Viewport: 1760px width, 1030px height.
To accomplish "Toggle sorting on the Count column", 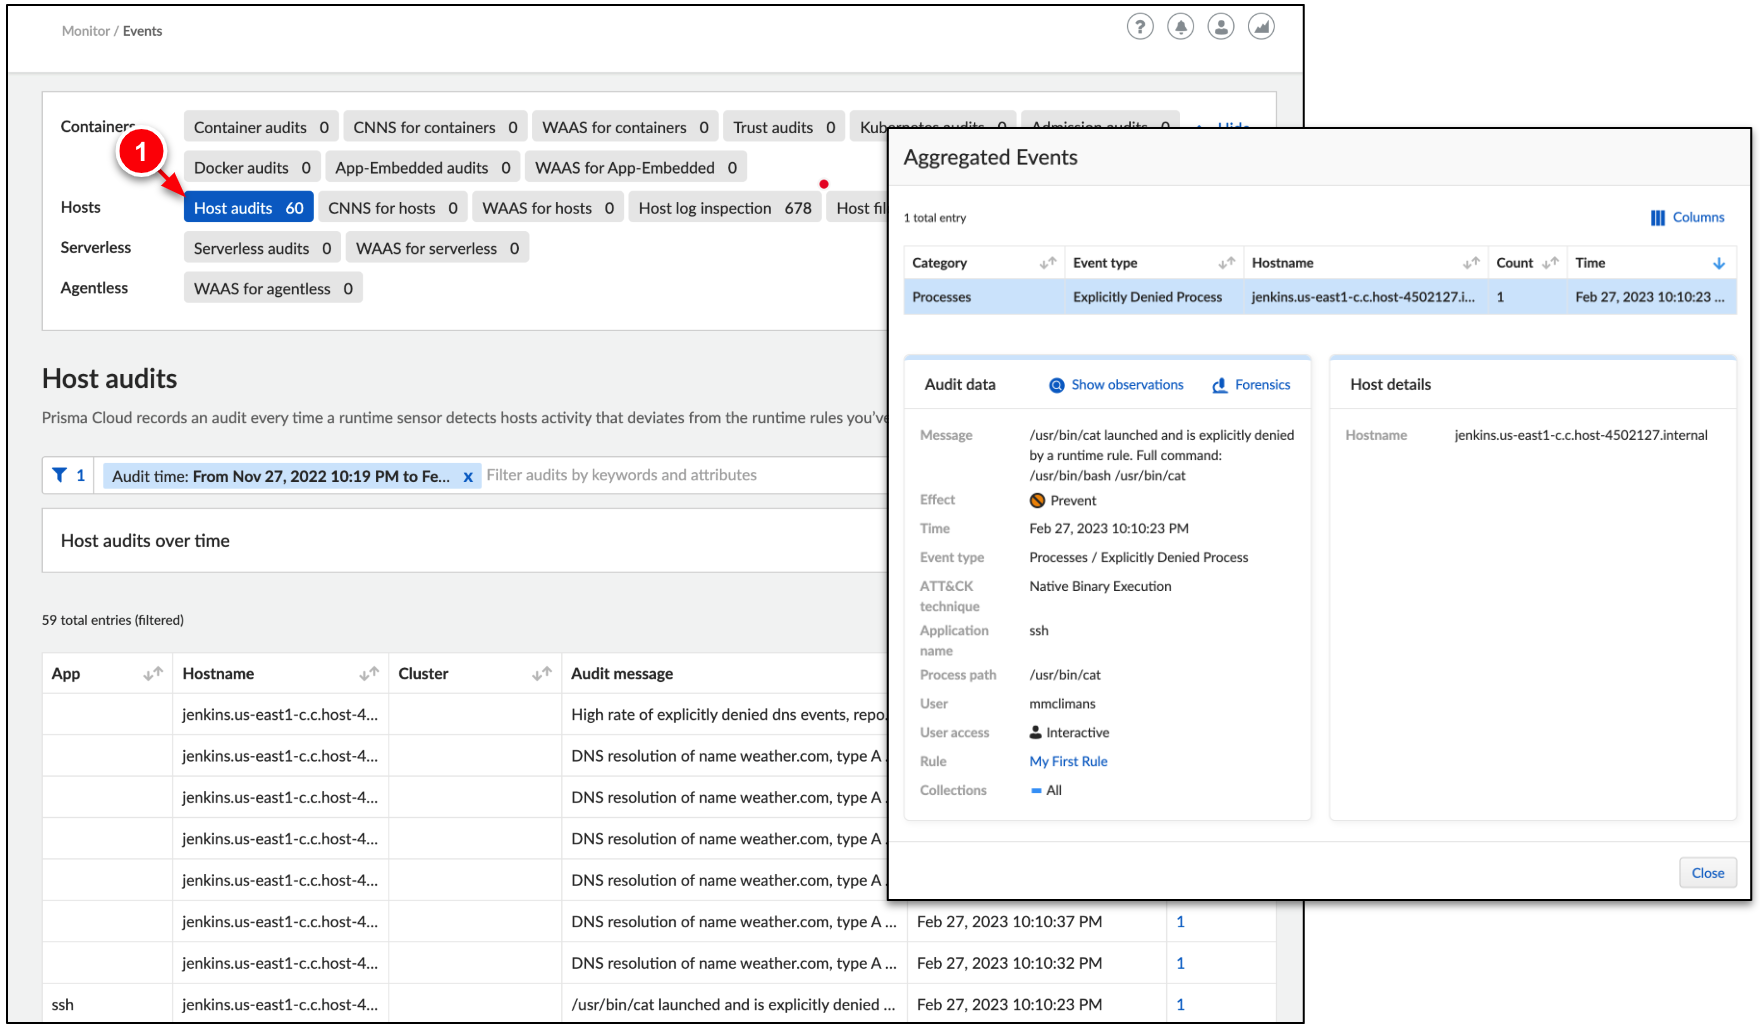I will [x=1549, y=262].
